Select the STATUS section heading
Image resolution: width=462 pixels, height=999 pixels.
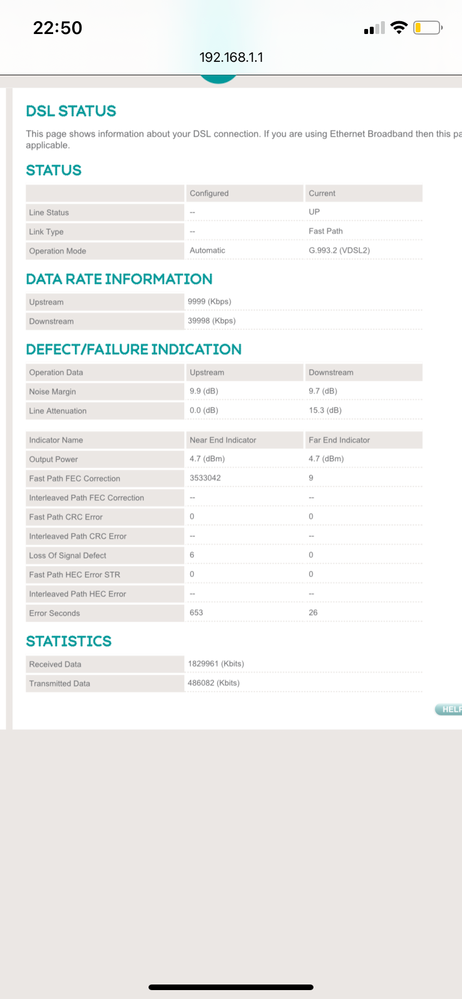pyautogui.click(x=54, y=170)
